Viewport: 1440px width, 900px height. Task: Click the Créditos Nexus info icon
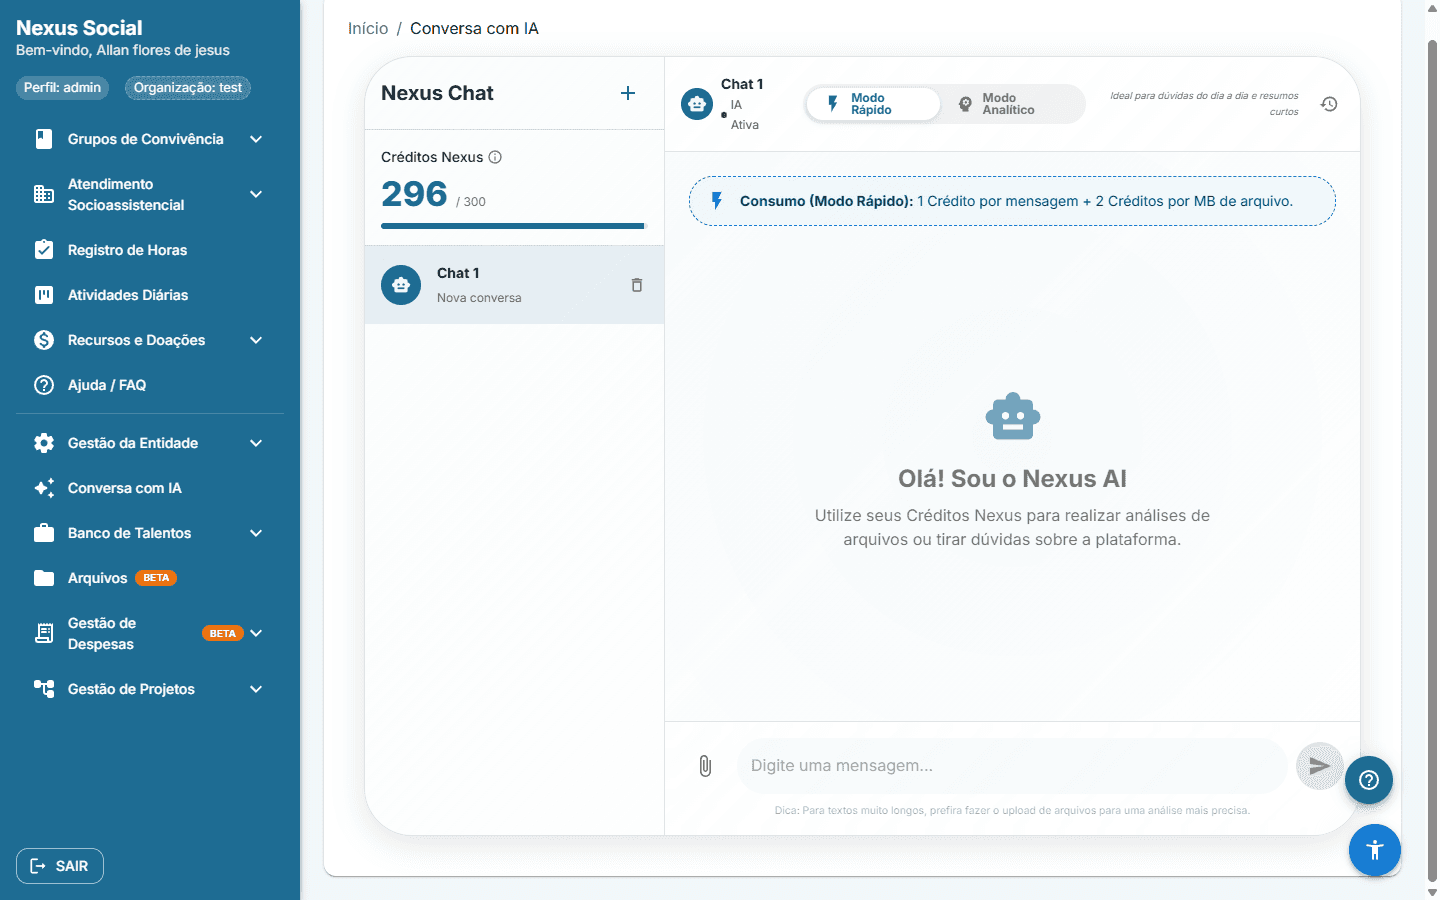pyautogui.click(x=495, y=157)
